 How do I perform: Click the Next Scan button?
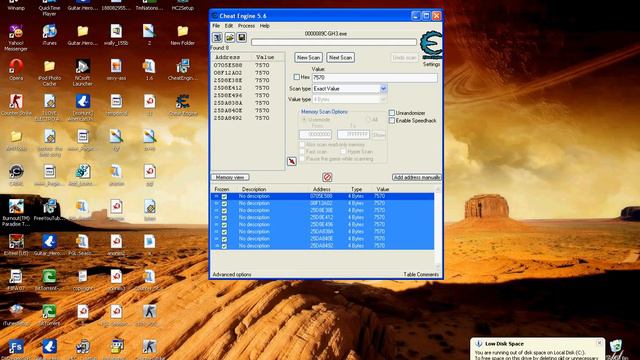(340, 58)
